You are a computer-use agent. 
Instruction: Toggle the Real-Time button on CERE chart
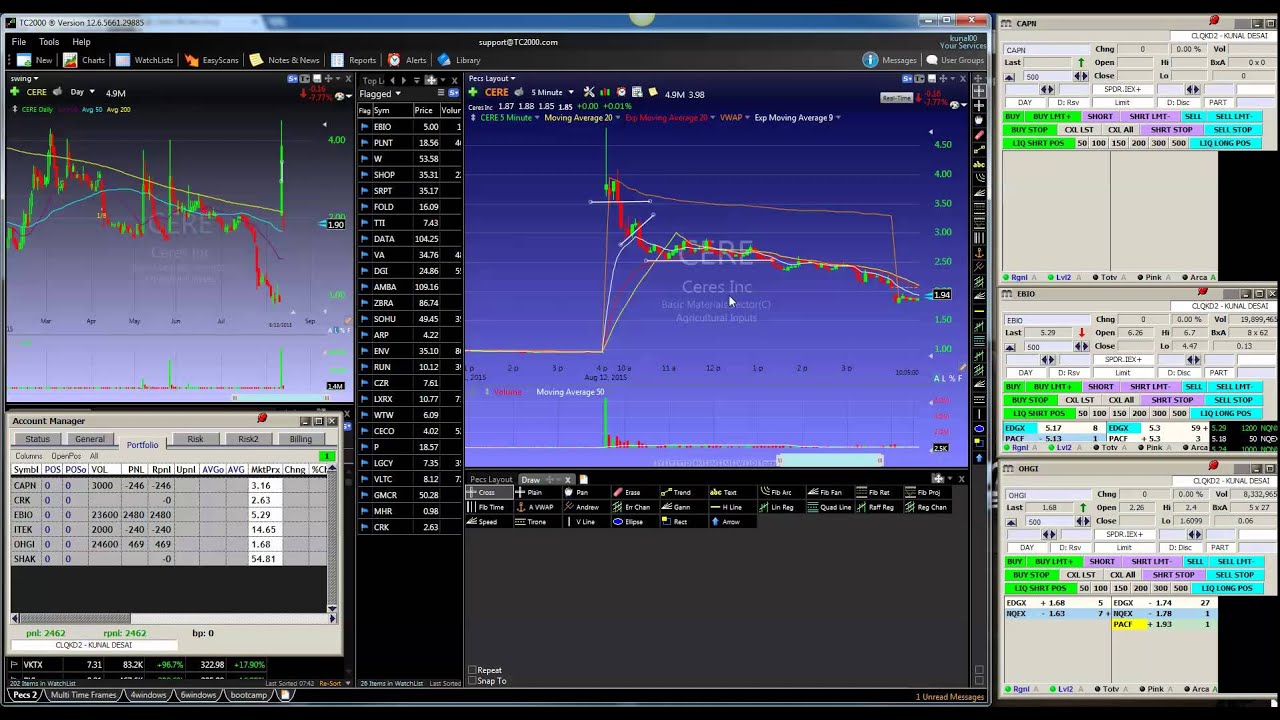click(x=896, y=98)
